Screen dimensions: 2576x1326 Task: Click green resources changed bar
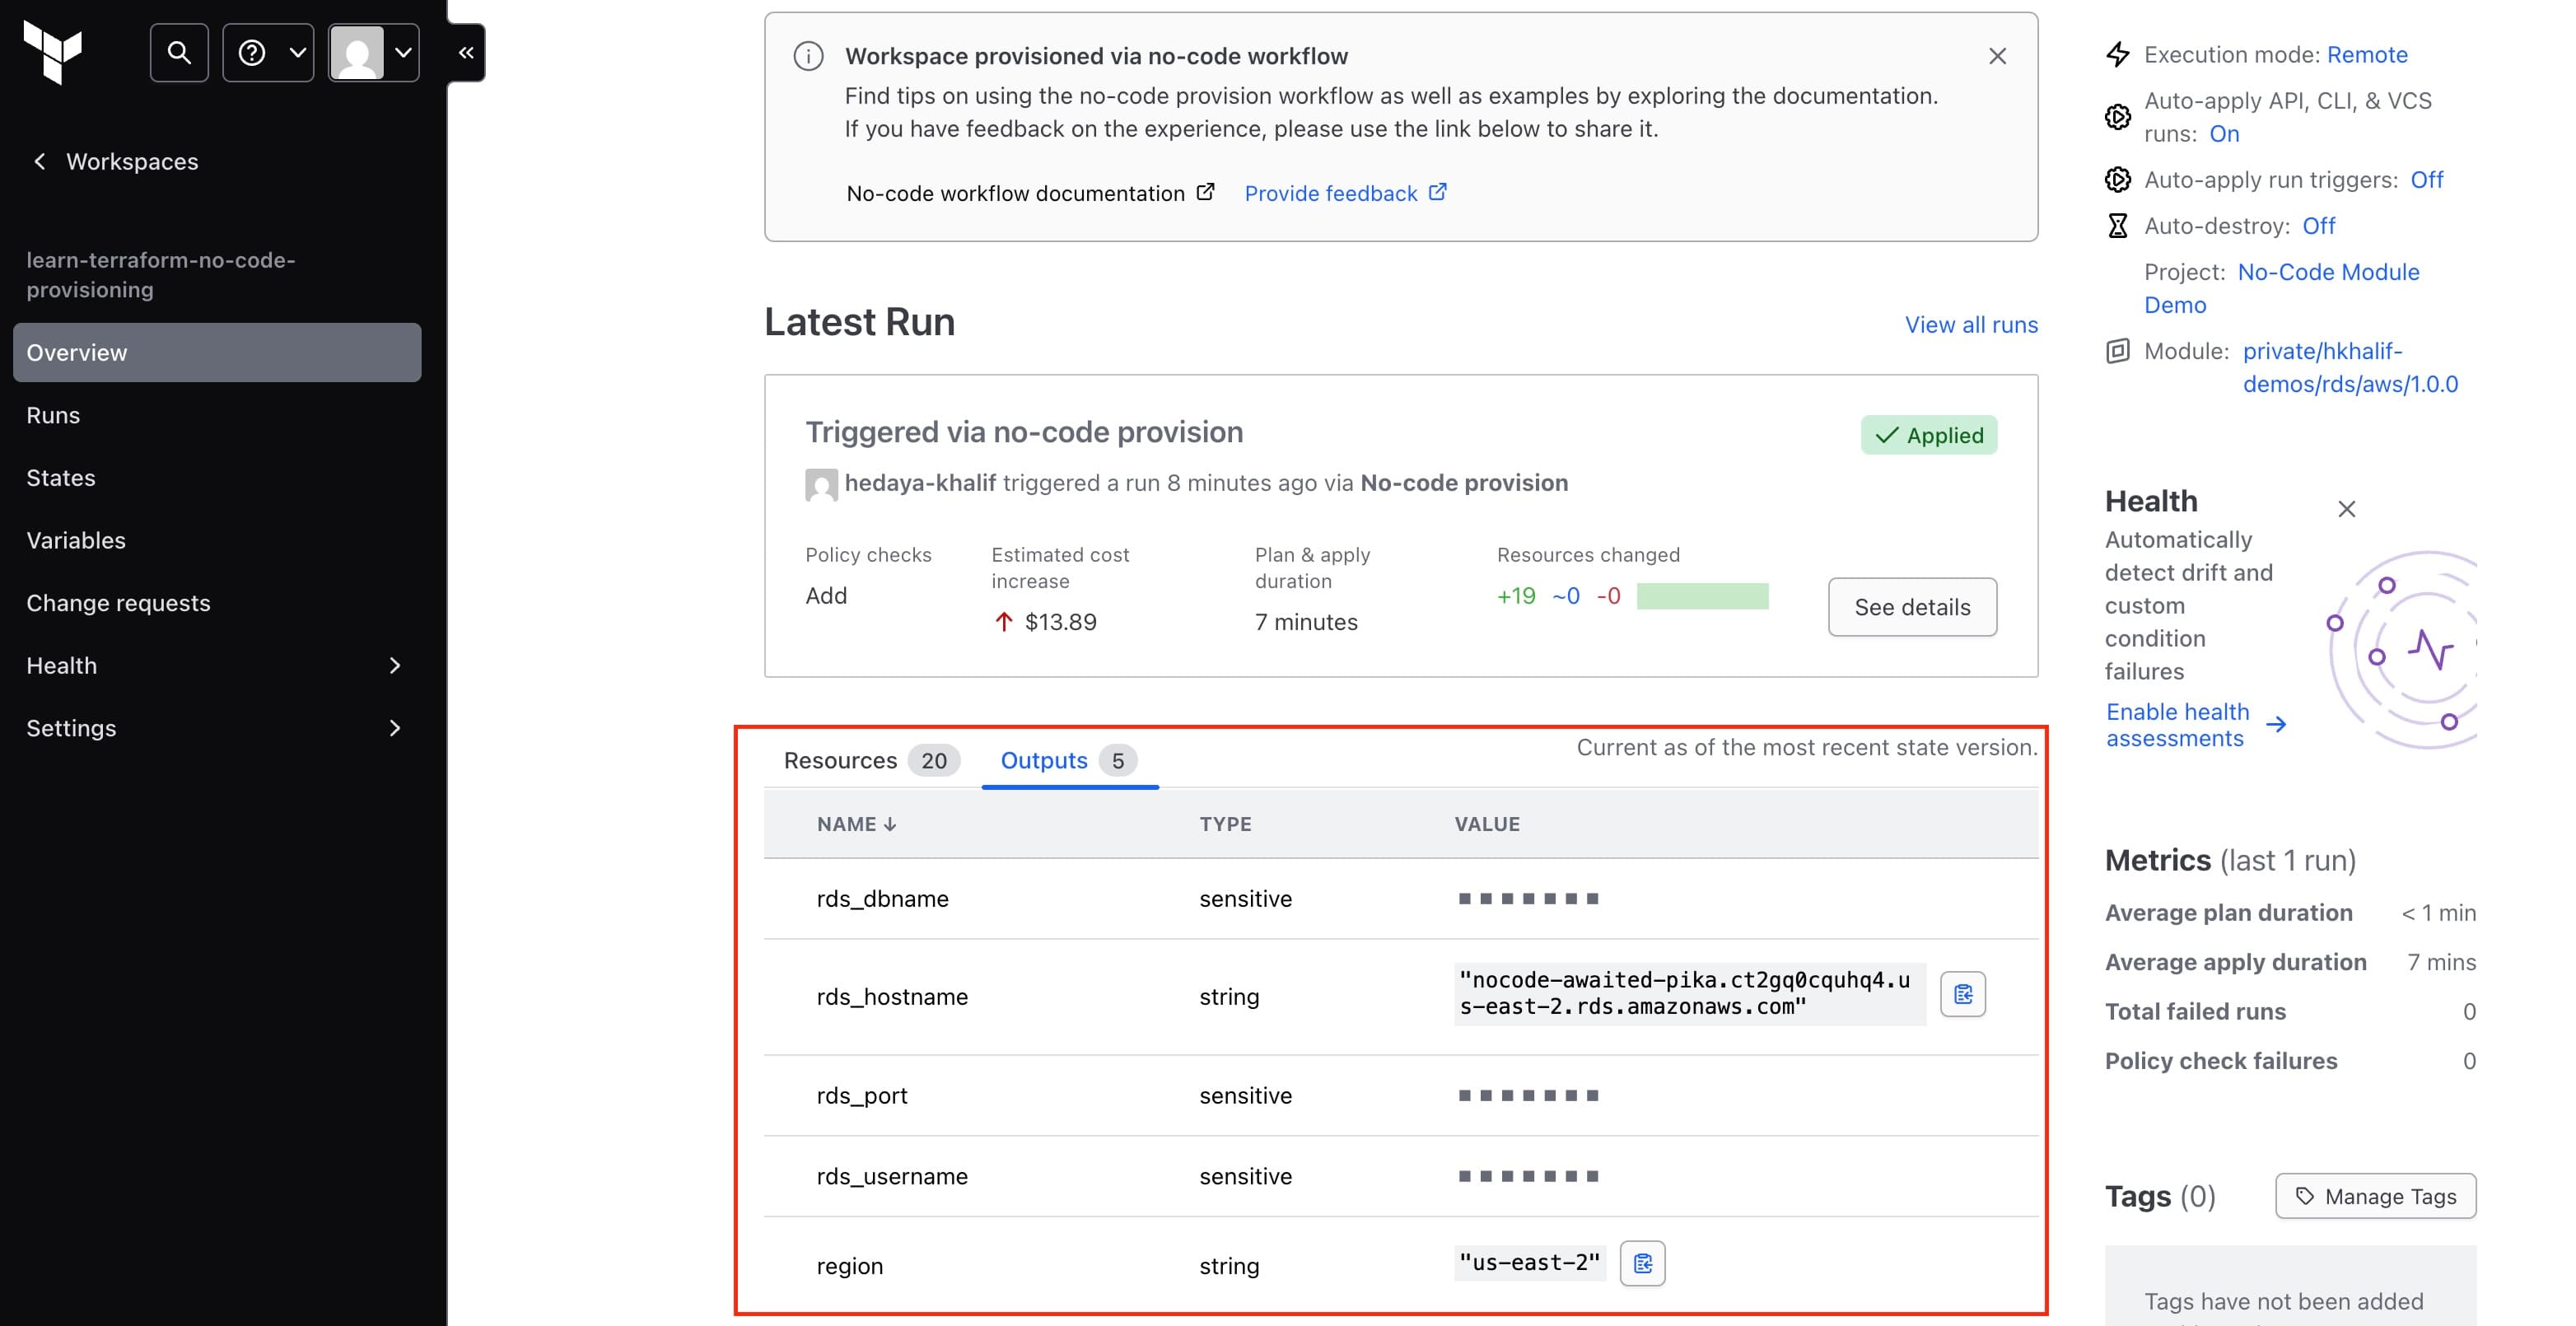click(1702, 596)
